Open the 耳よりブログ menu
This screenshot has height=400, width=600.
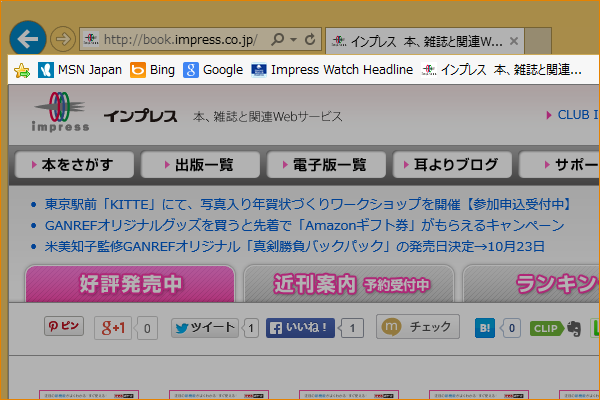452,165
